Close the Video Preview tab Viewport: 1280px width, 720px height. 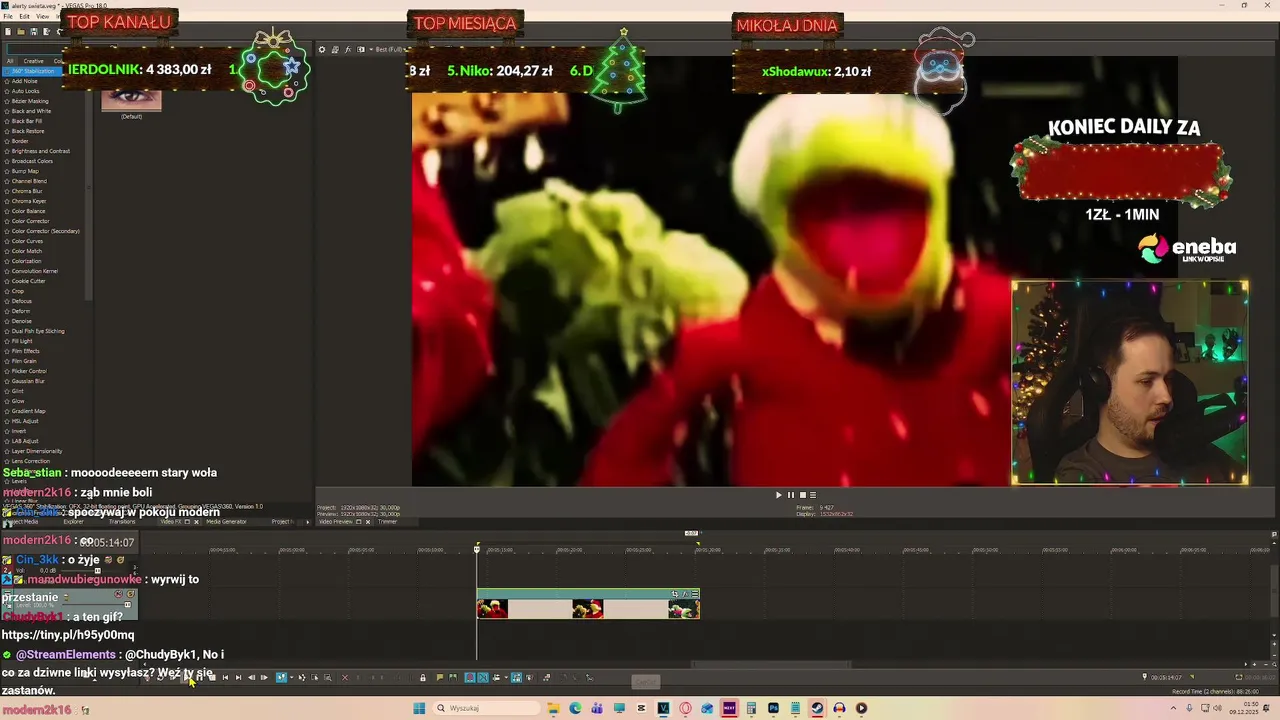(x=368, y=522)
